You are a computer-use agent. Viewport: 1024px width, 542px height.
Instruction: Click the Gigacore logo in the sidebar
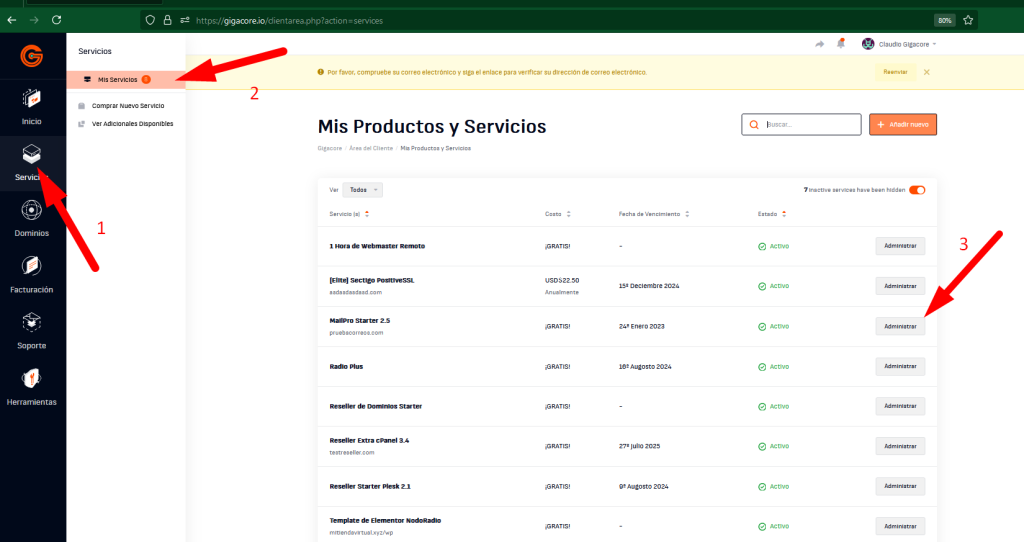[x=31, y=56]
